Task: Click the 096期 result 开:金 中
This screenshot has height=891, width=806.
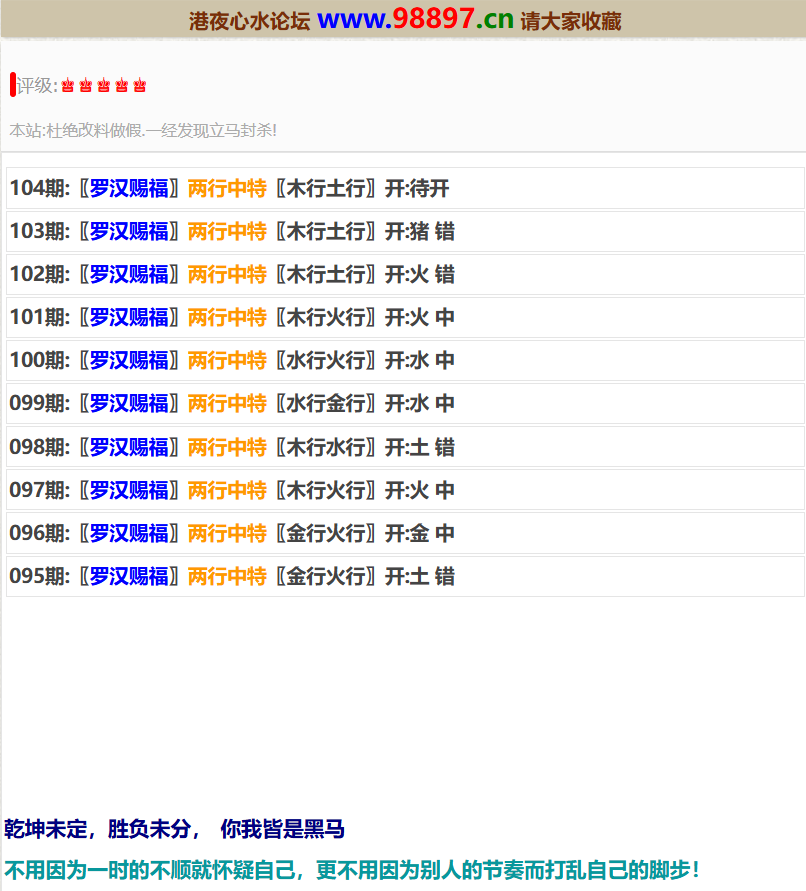Action: pyautogui.click(x=420, y=533)
